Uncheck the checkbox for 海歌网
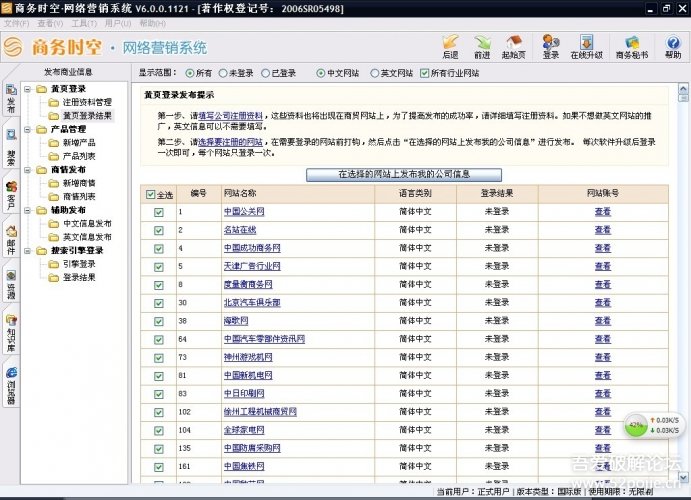Image resolution: width=691 pixels, height=500 pixels. tap(159, 322)
